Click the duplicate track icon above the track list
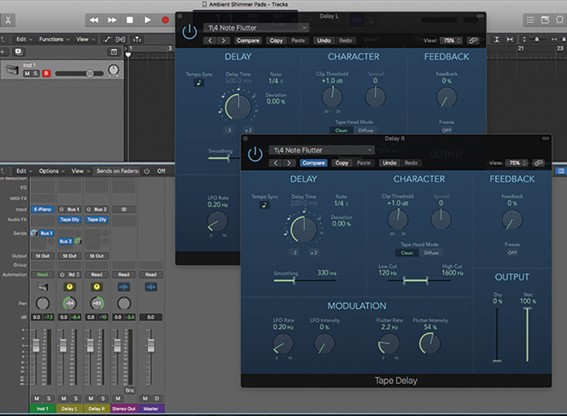Image resolution: width=567 pixels, height=416 pixels. 18,52
